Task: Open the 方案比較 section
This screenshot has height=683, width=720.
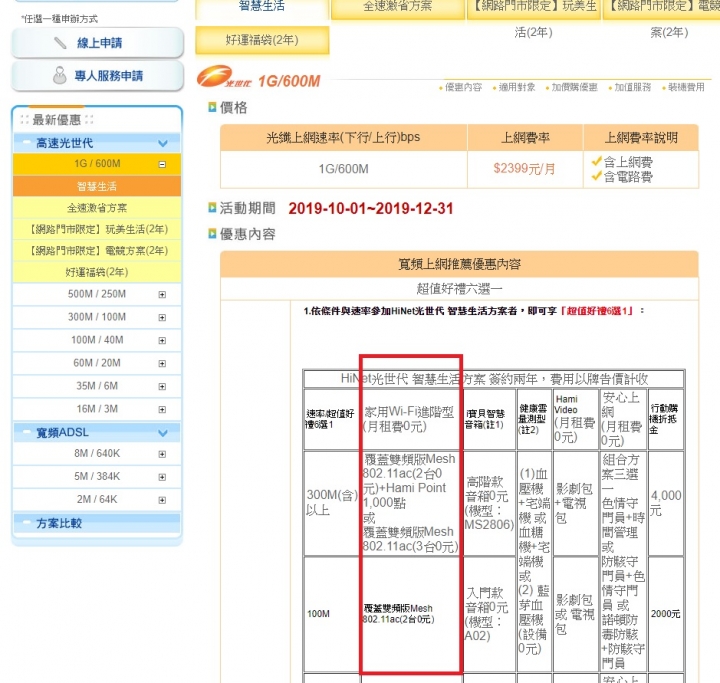Action: (97, 523)
